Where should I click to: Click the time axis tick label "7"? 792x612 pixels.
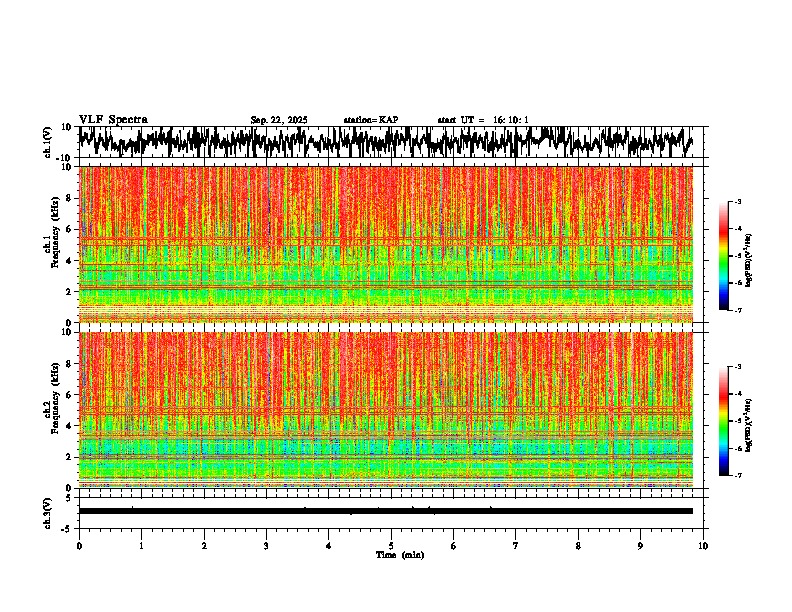click(x=516, y=546)
